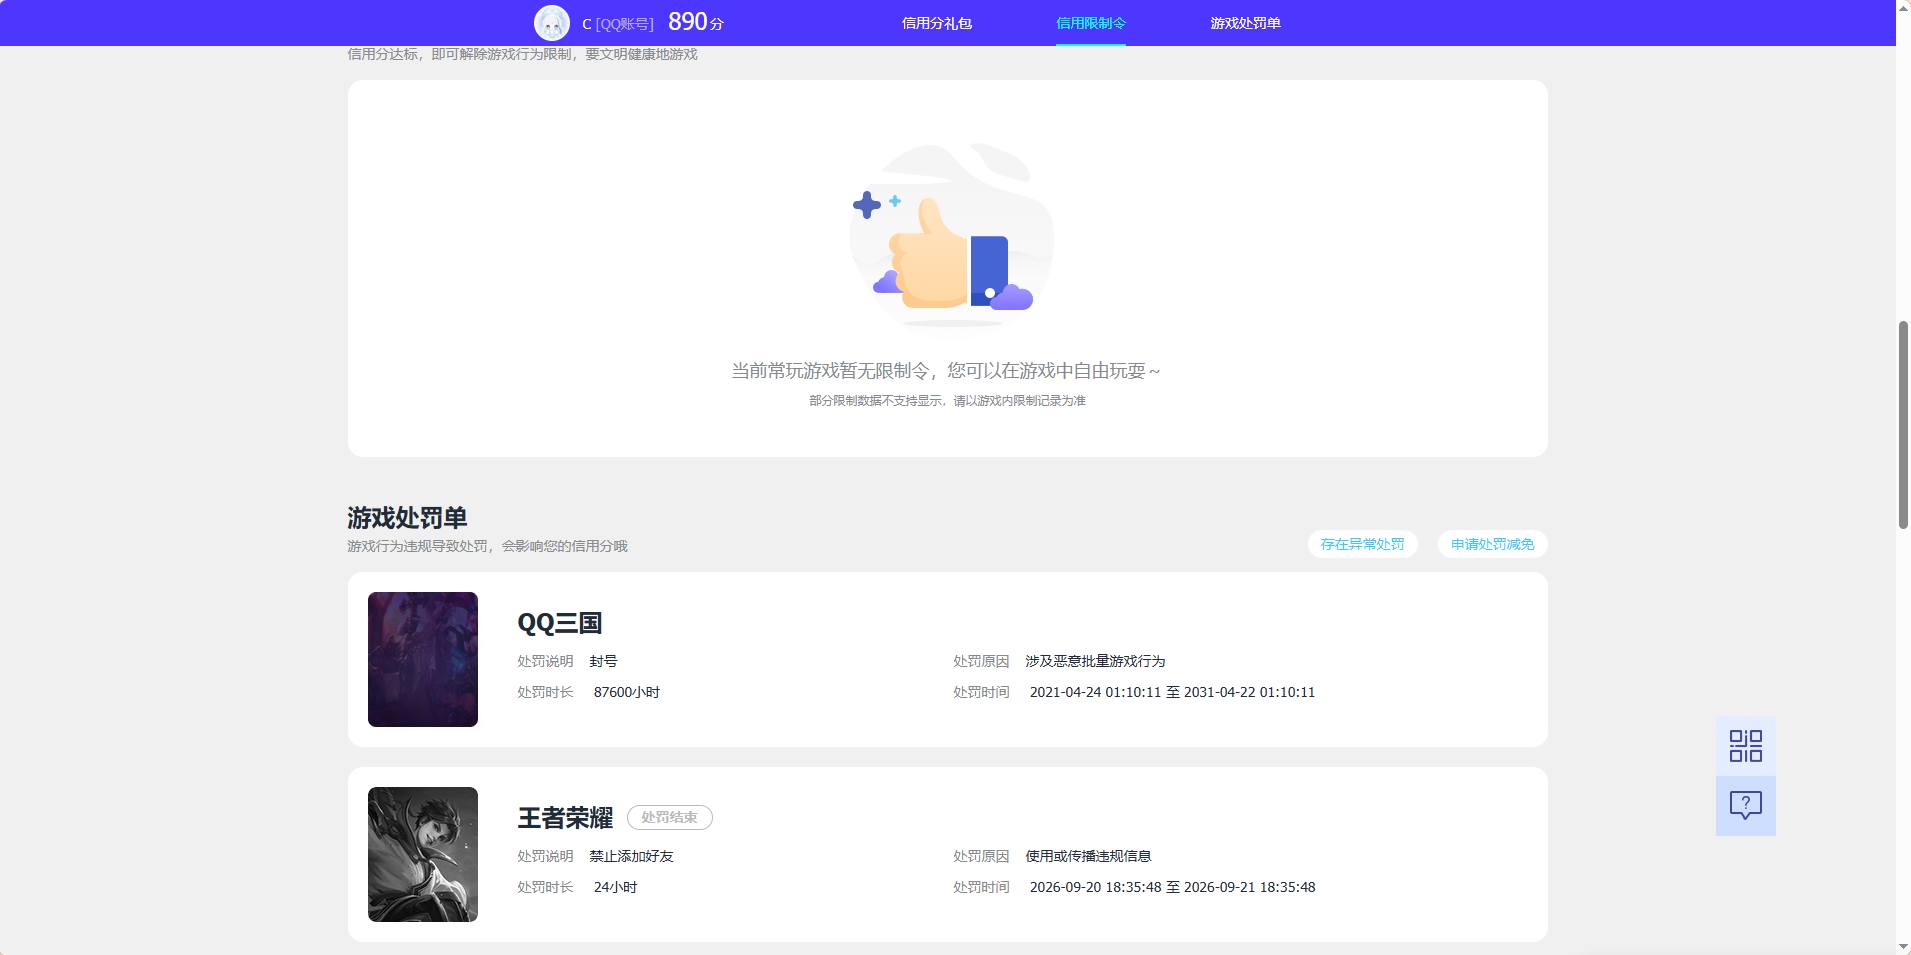Click the vertical scrollbar thumb
Image resolution: width=1911 pixels, height=955 pixels.
tap(1903, 425)
